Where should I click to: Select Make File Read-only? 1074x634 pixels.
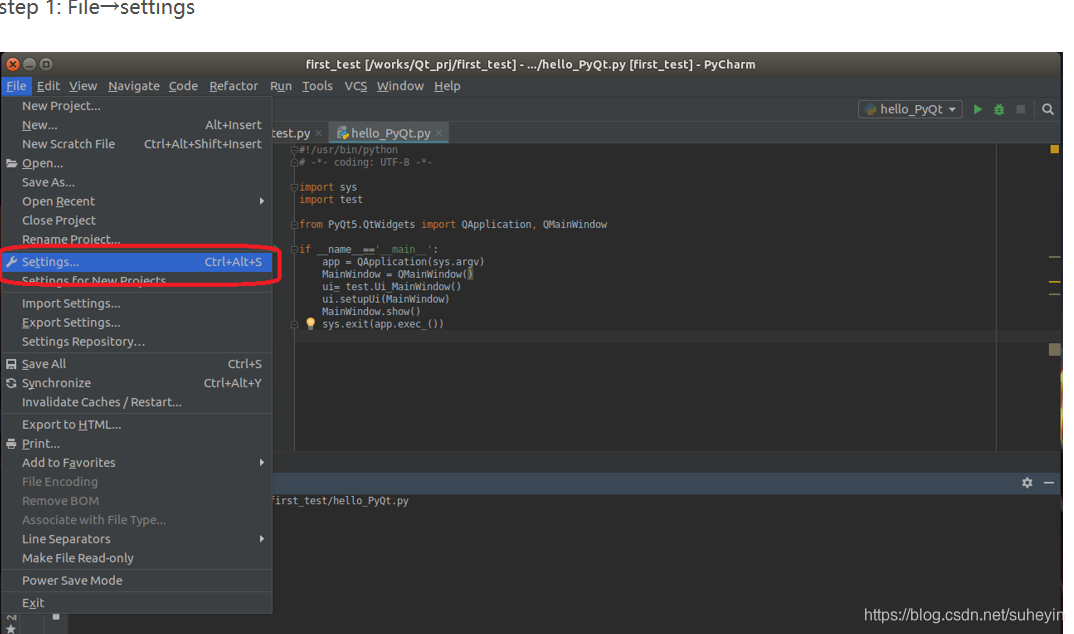click(x=137, y=558)
